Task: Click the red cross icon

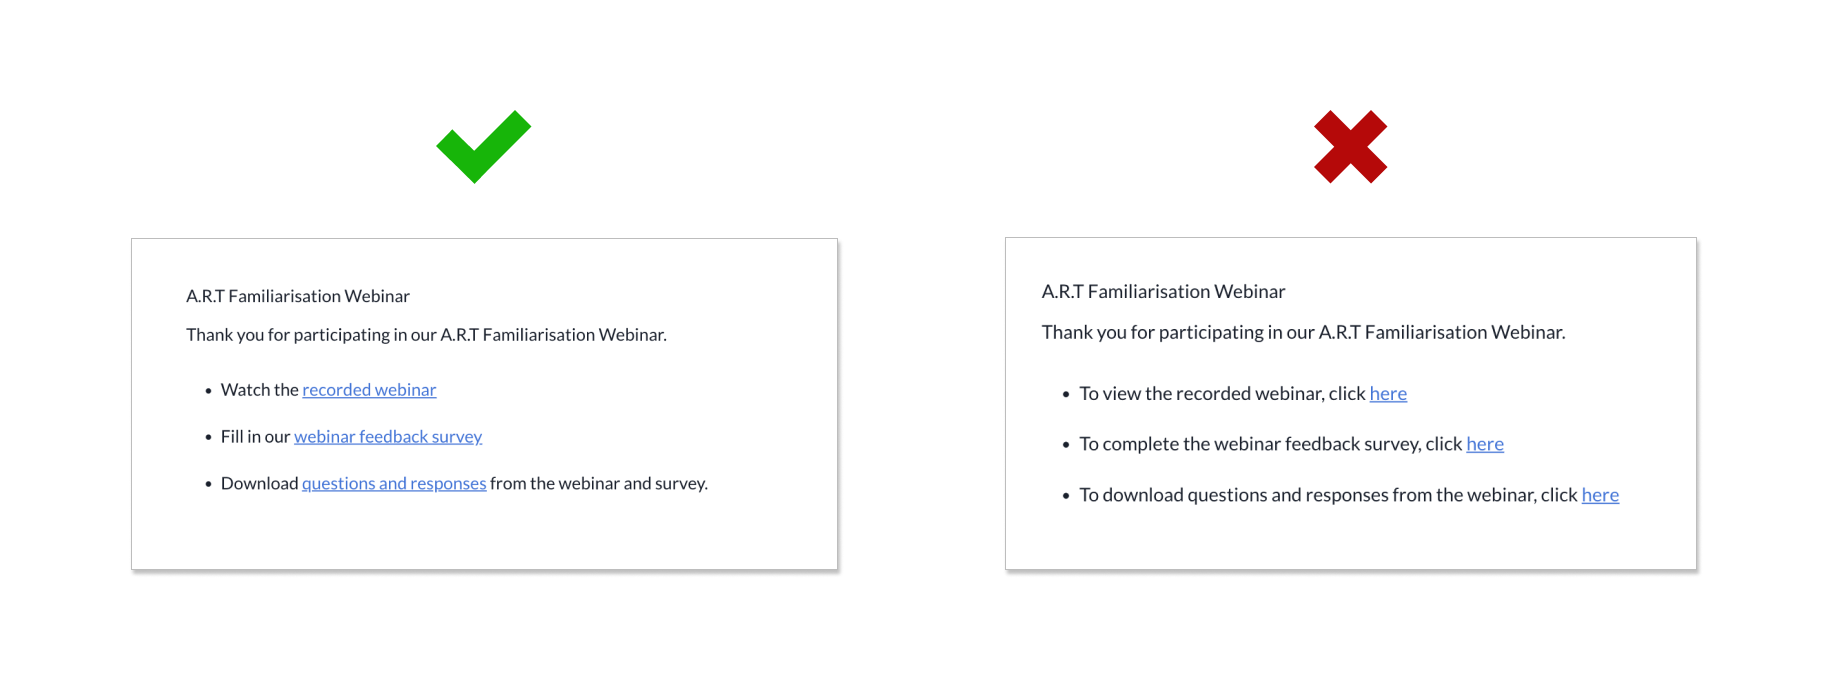Action: click(x=1350, y=146)
